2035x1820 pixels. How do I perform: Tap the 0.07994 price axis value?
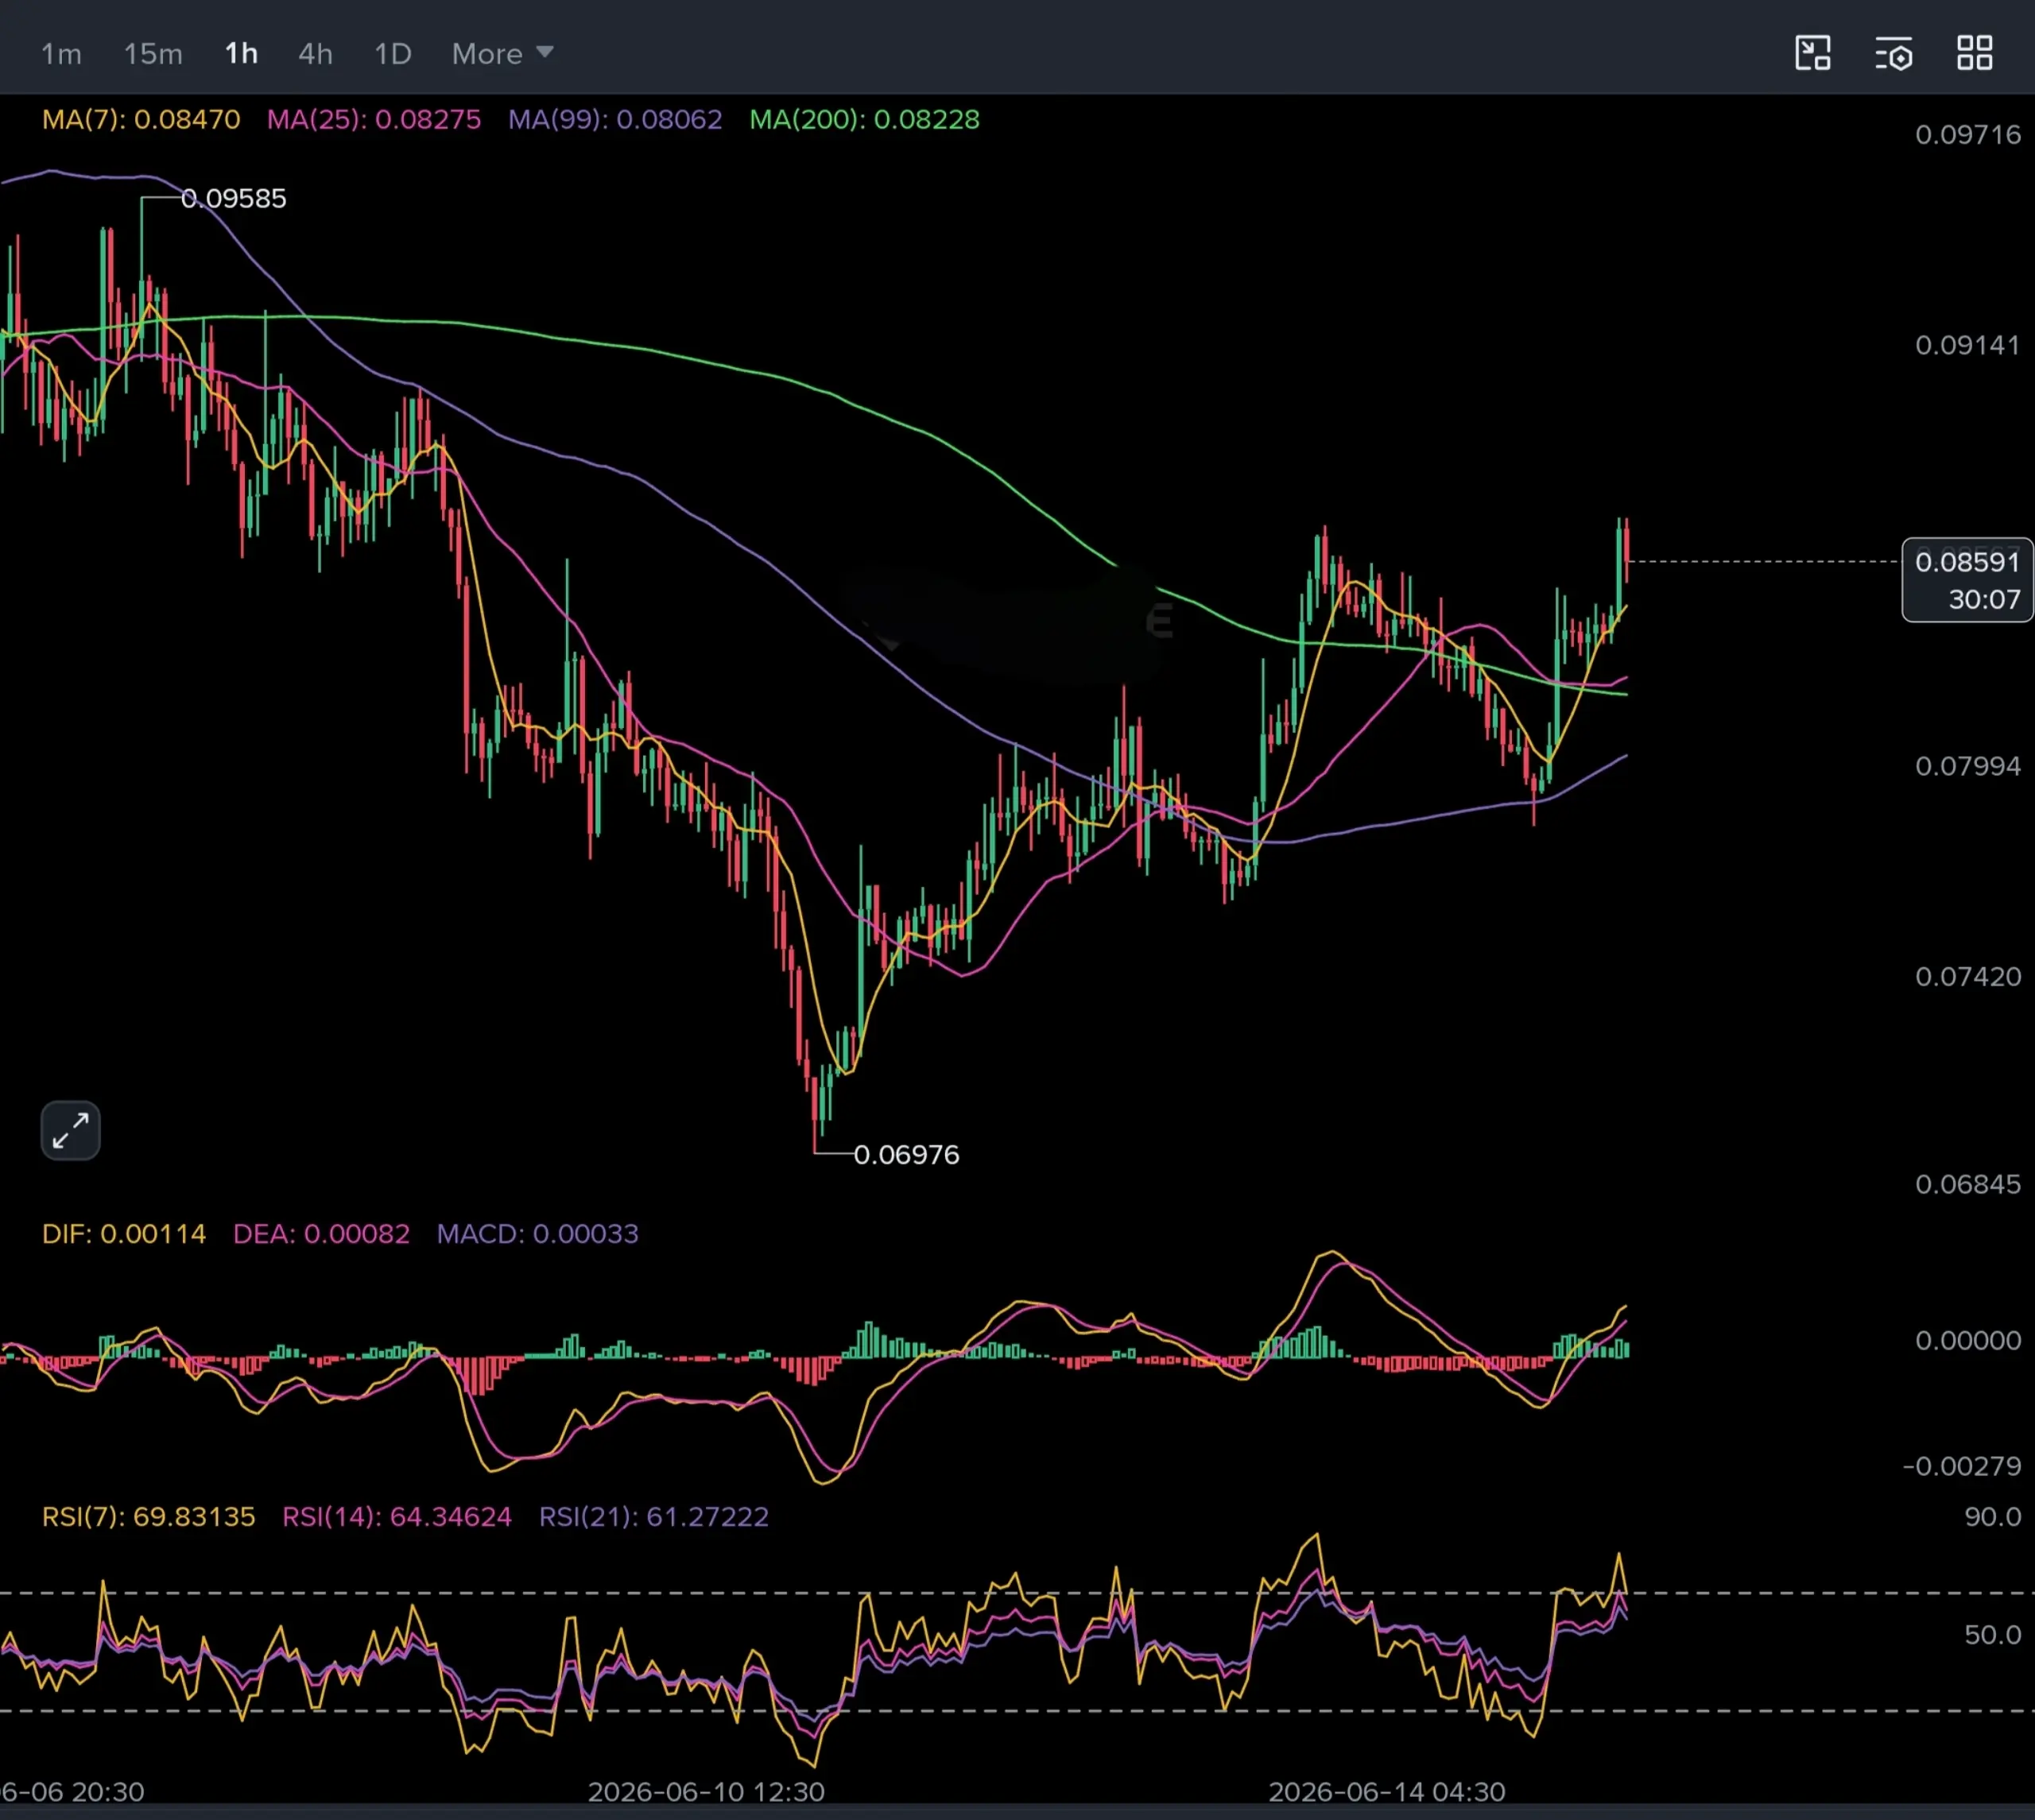coord(1968,766)
